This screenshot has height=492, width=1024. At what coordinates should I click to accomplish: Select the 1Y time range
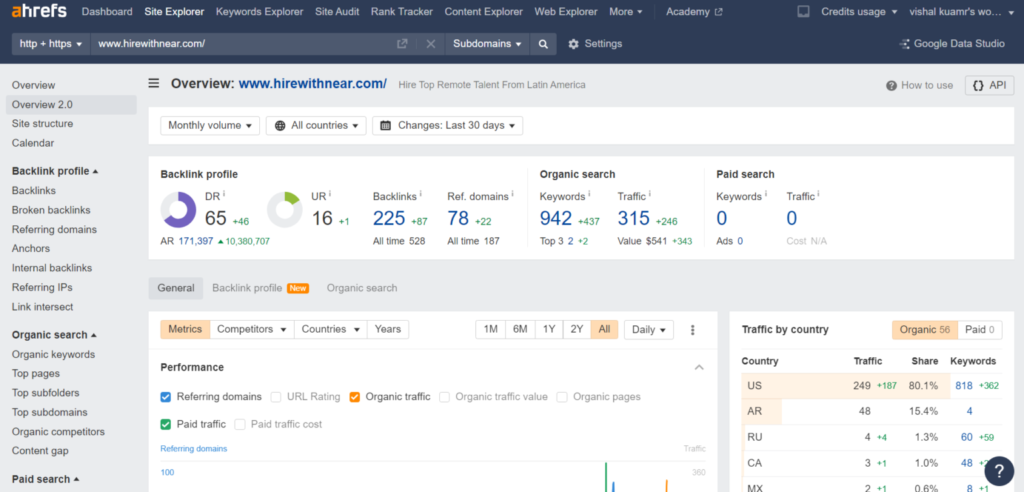549,329
